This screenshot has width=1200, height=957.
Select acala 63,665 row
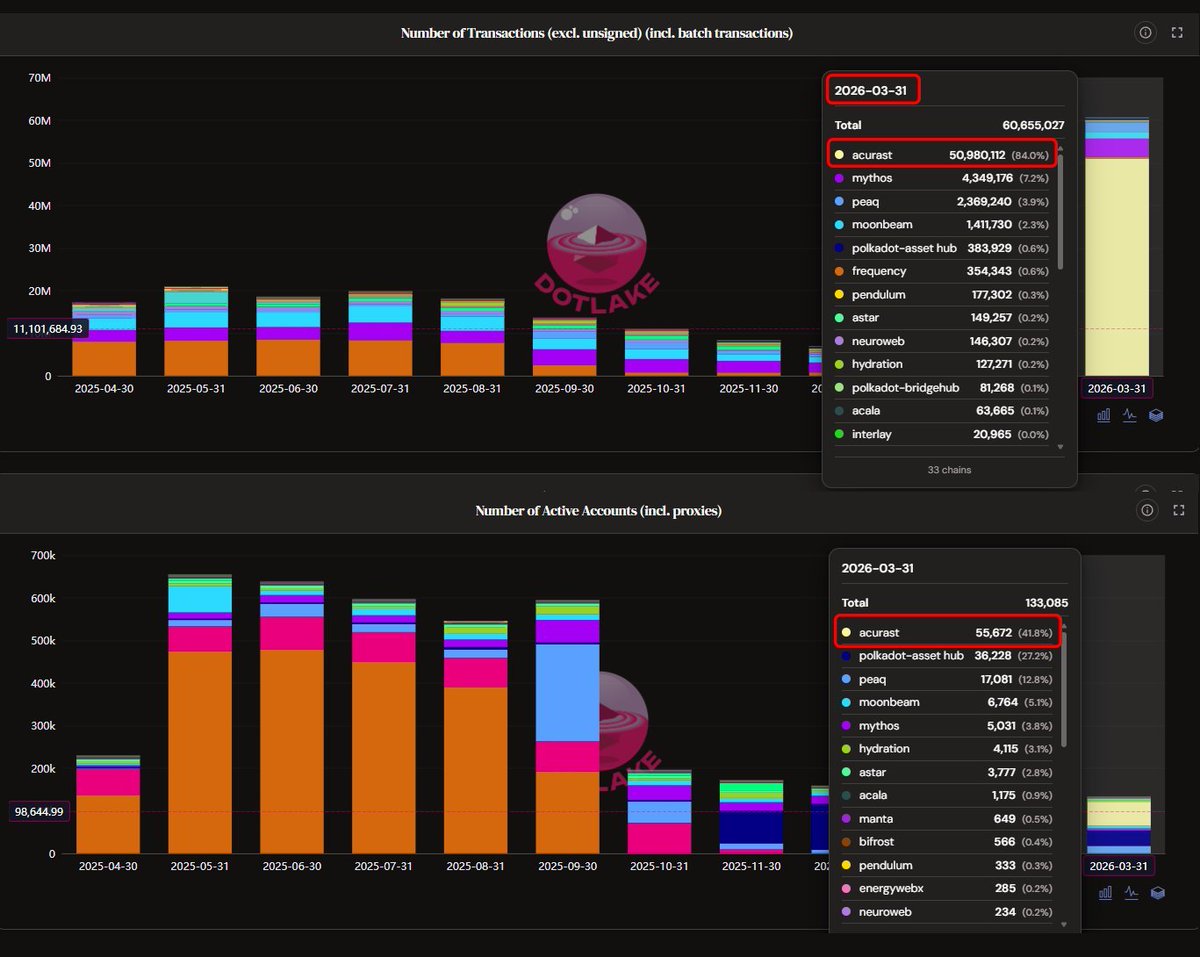(942, 411)
